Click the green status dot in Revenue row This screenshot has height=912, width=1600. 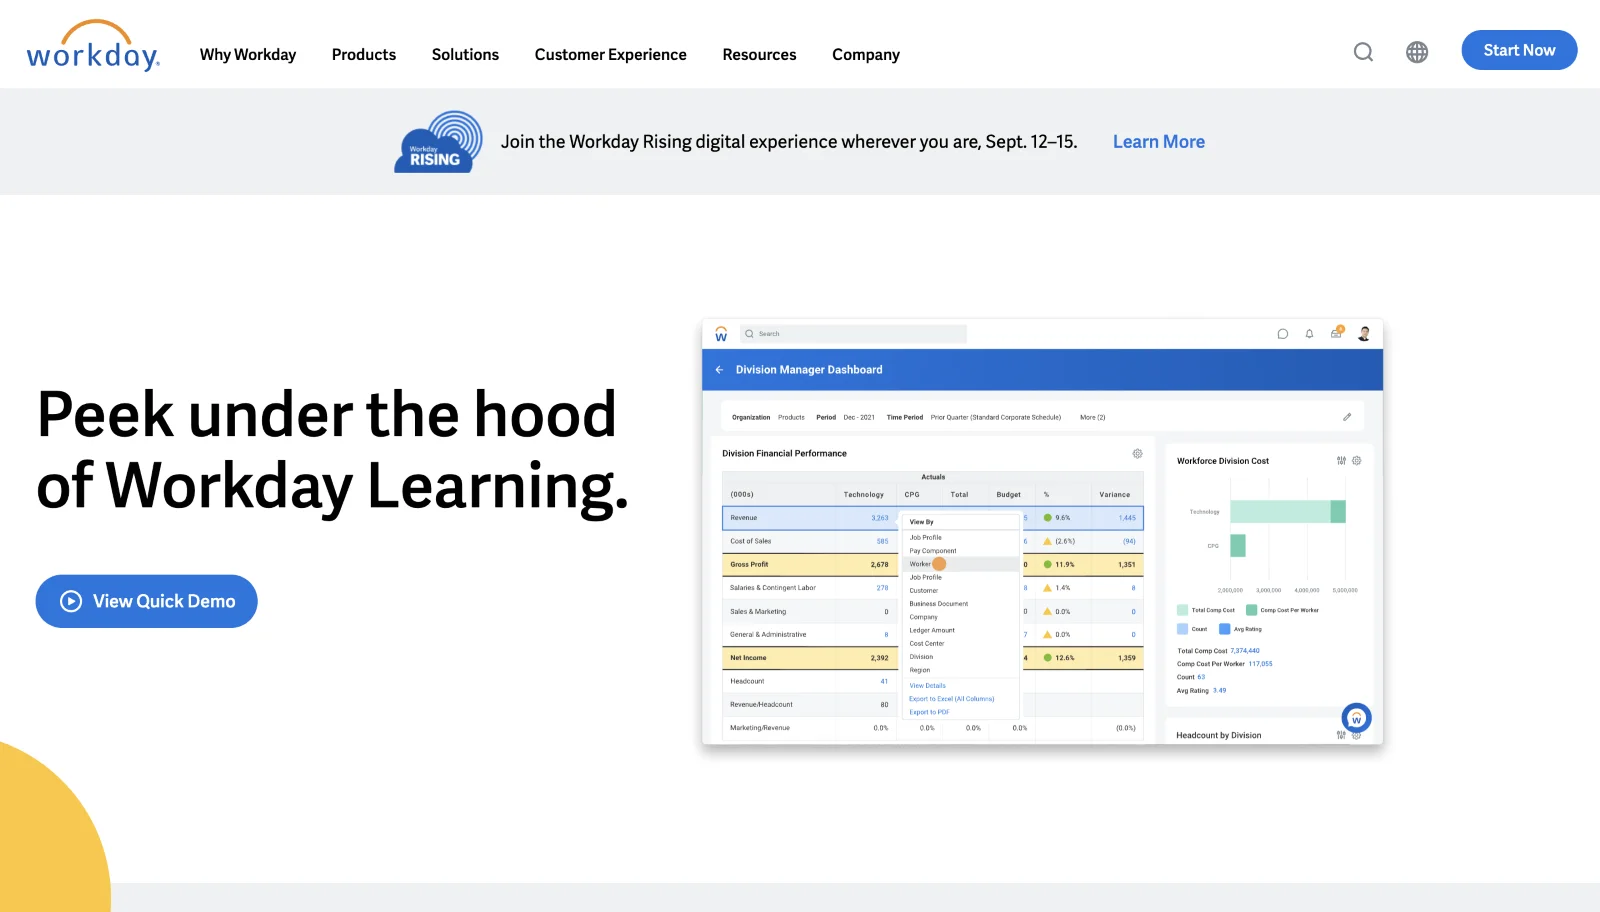pyautogui.click(x=1047, y=518)
